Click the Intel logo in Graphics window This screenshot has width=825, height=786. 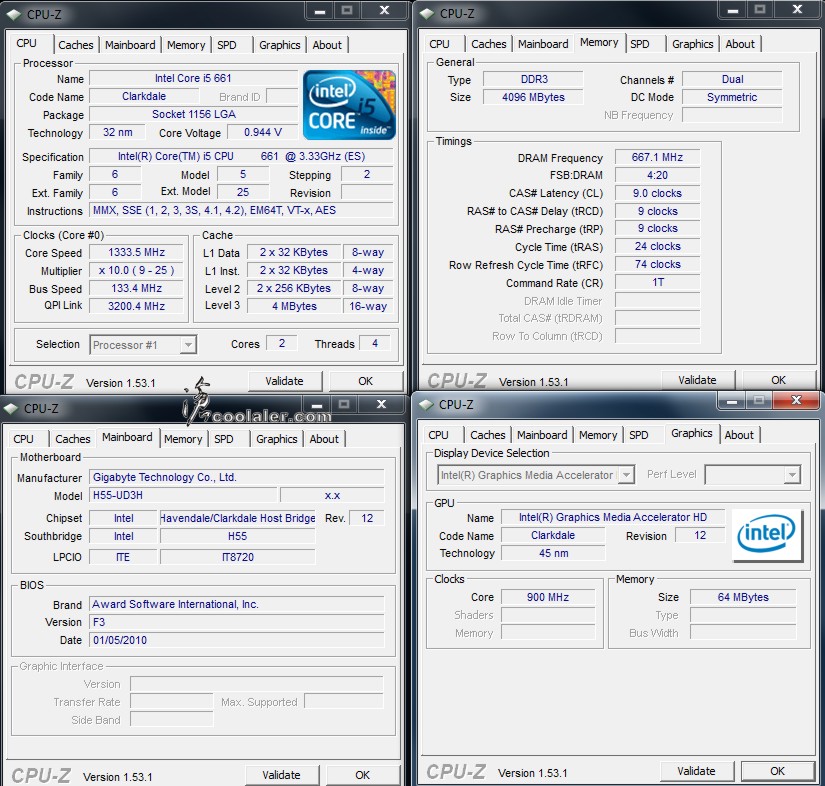coord(767,535)
